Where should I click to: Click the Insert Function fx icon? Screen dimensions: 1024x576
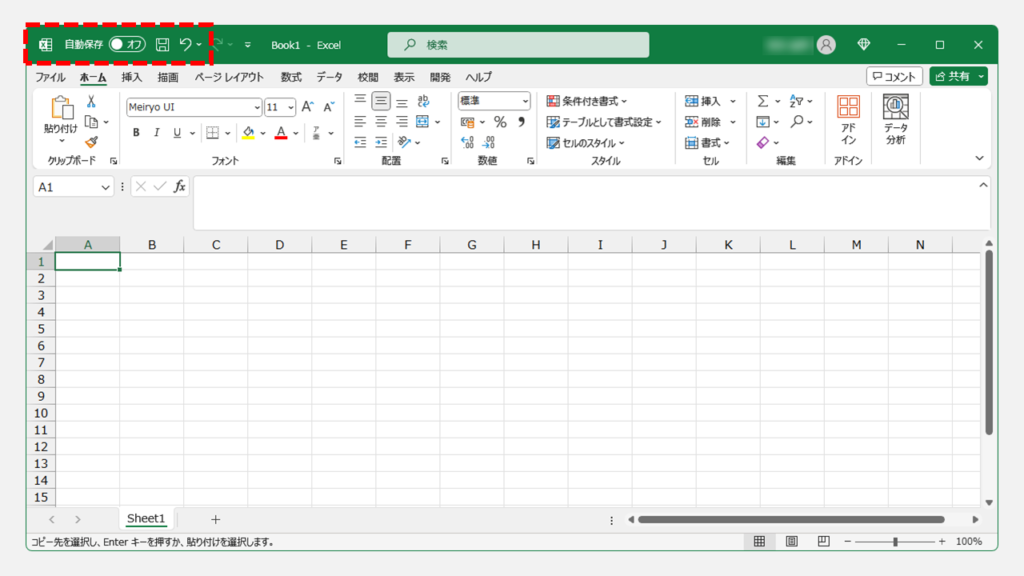pos(180,187)
